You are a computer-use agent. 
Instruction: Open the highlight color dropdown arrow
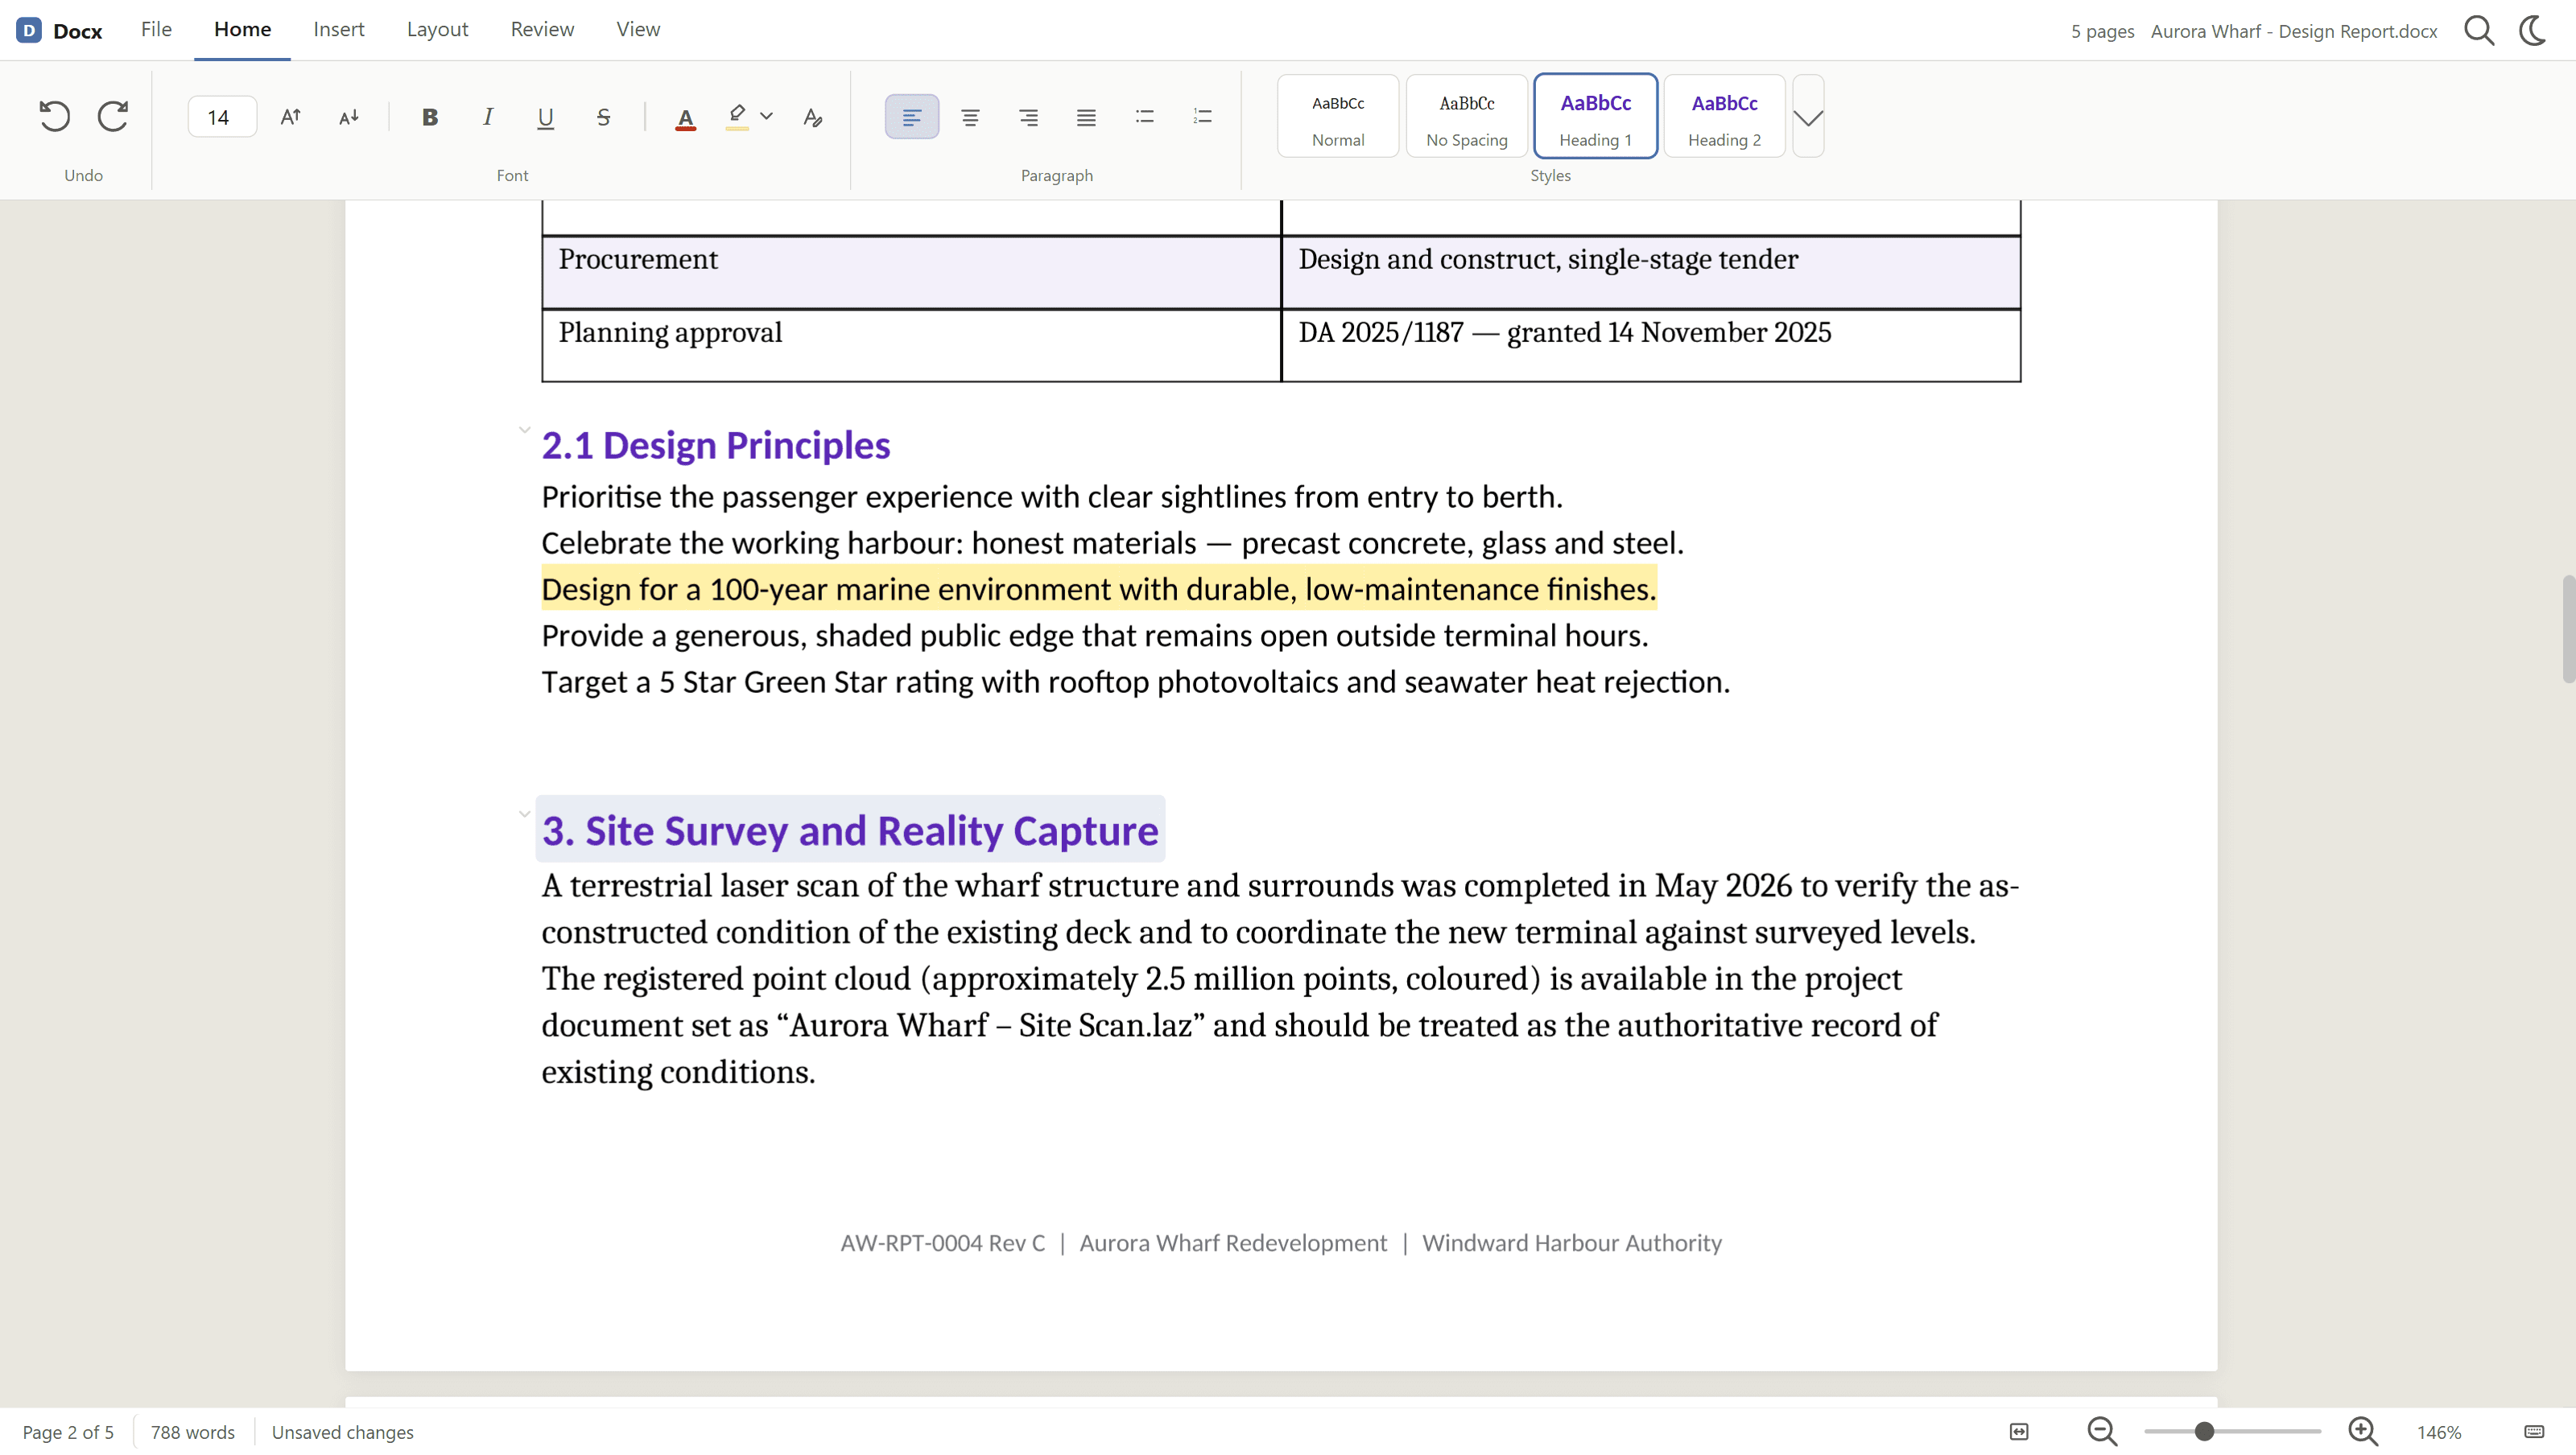[767, 117]
